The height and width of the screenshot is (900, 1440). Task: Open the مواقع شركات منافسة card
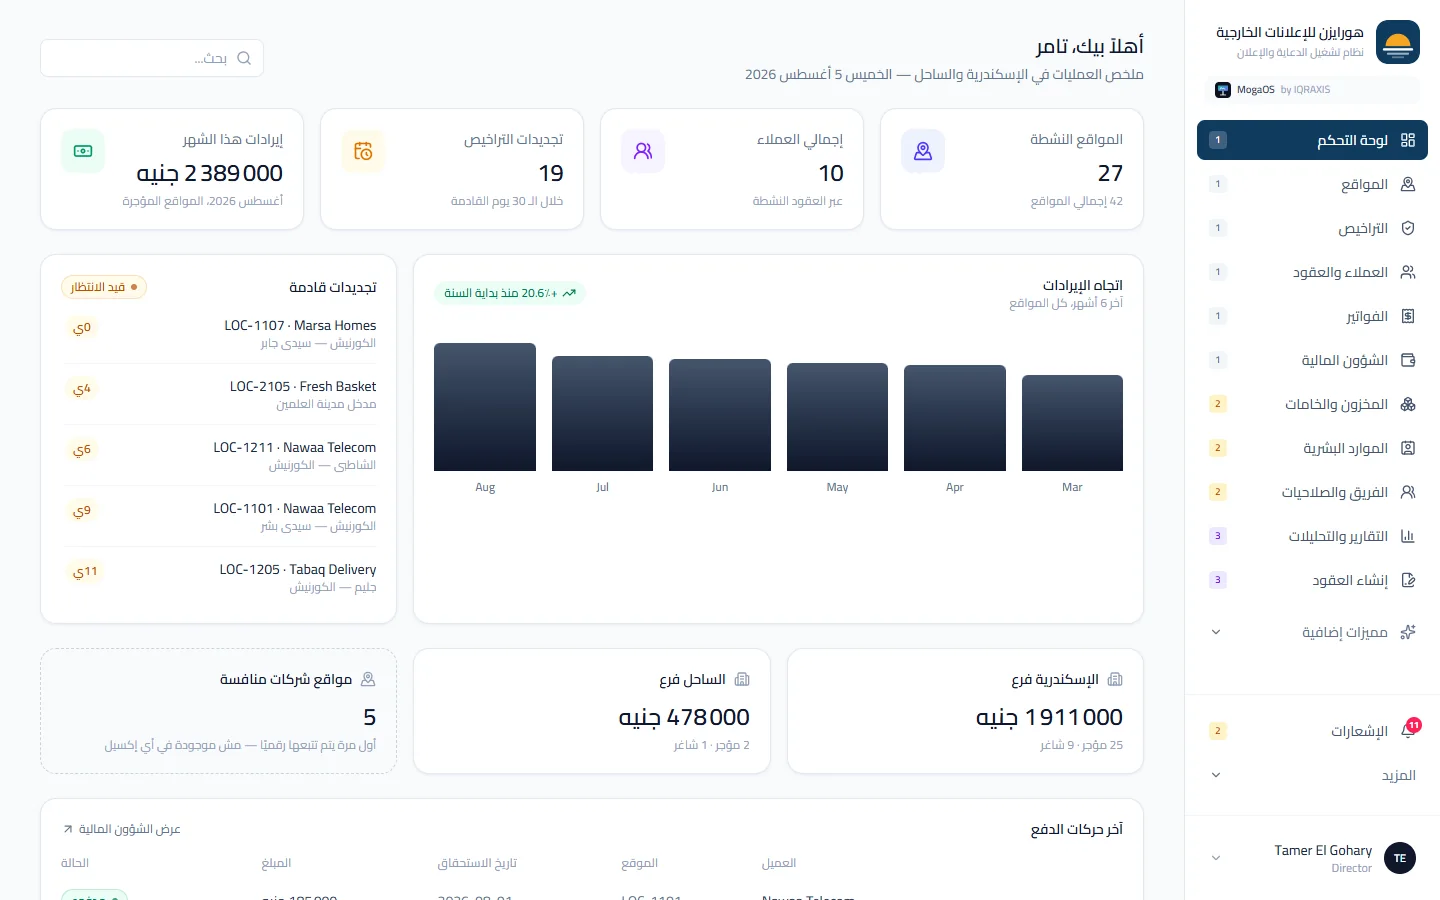219,711
